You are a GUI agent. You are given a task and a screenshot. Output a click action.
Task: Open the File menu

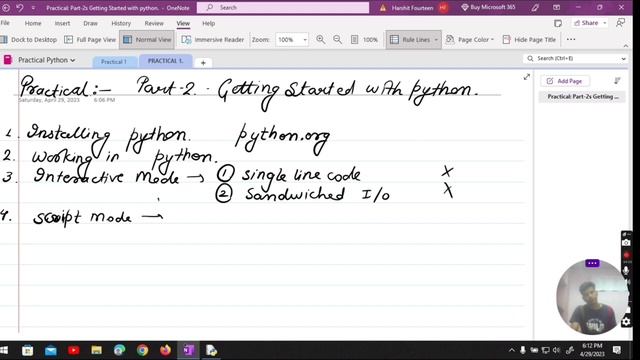tap(5, 23)
